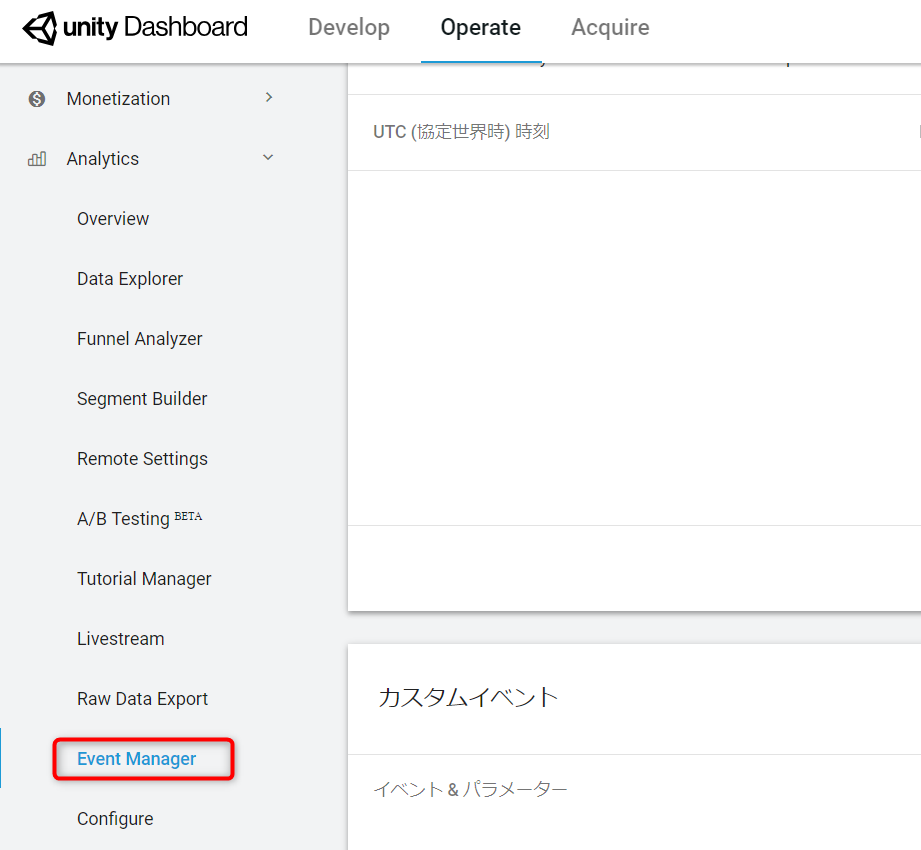Select the Operate tab
Screen dimensions: 921x850
pos(480,28)
